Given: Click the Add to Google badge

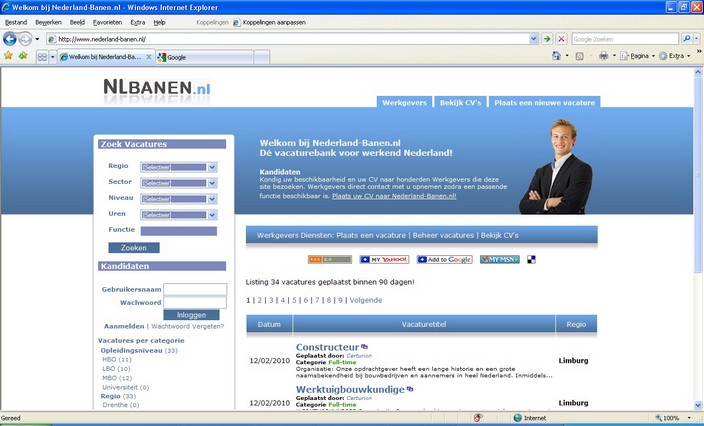Looking at the screenshot, I should (x=444, y=259).
